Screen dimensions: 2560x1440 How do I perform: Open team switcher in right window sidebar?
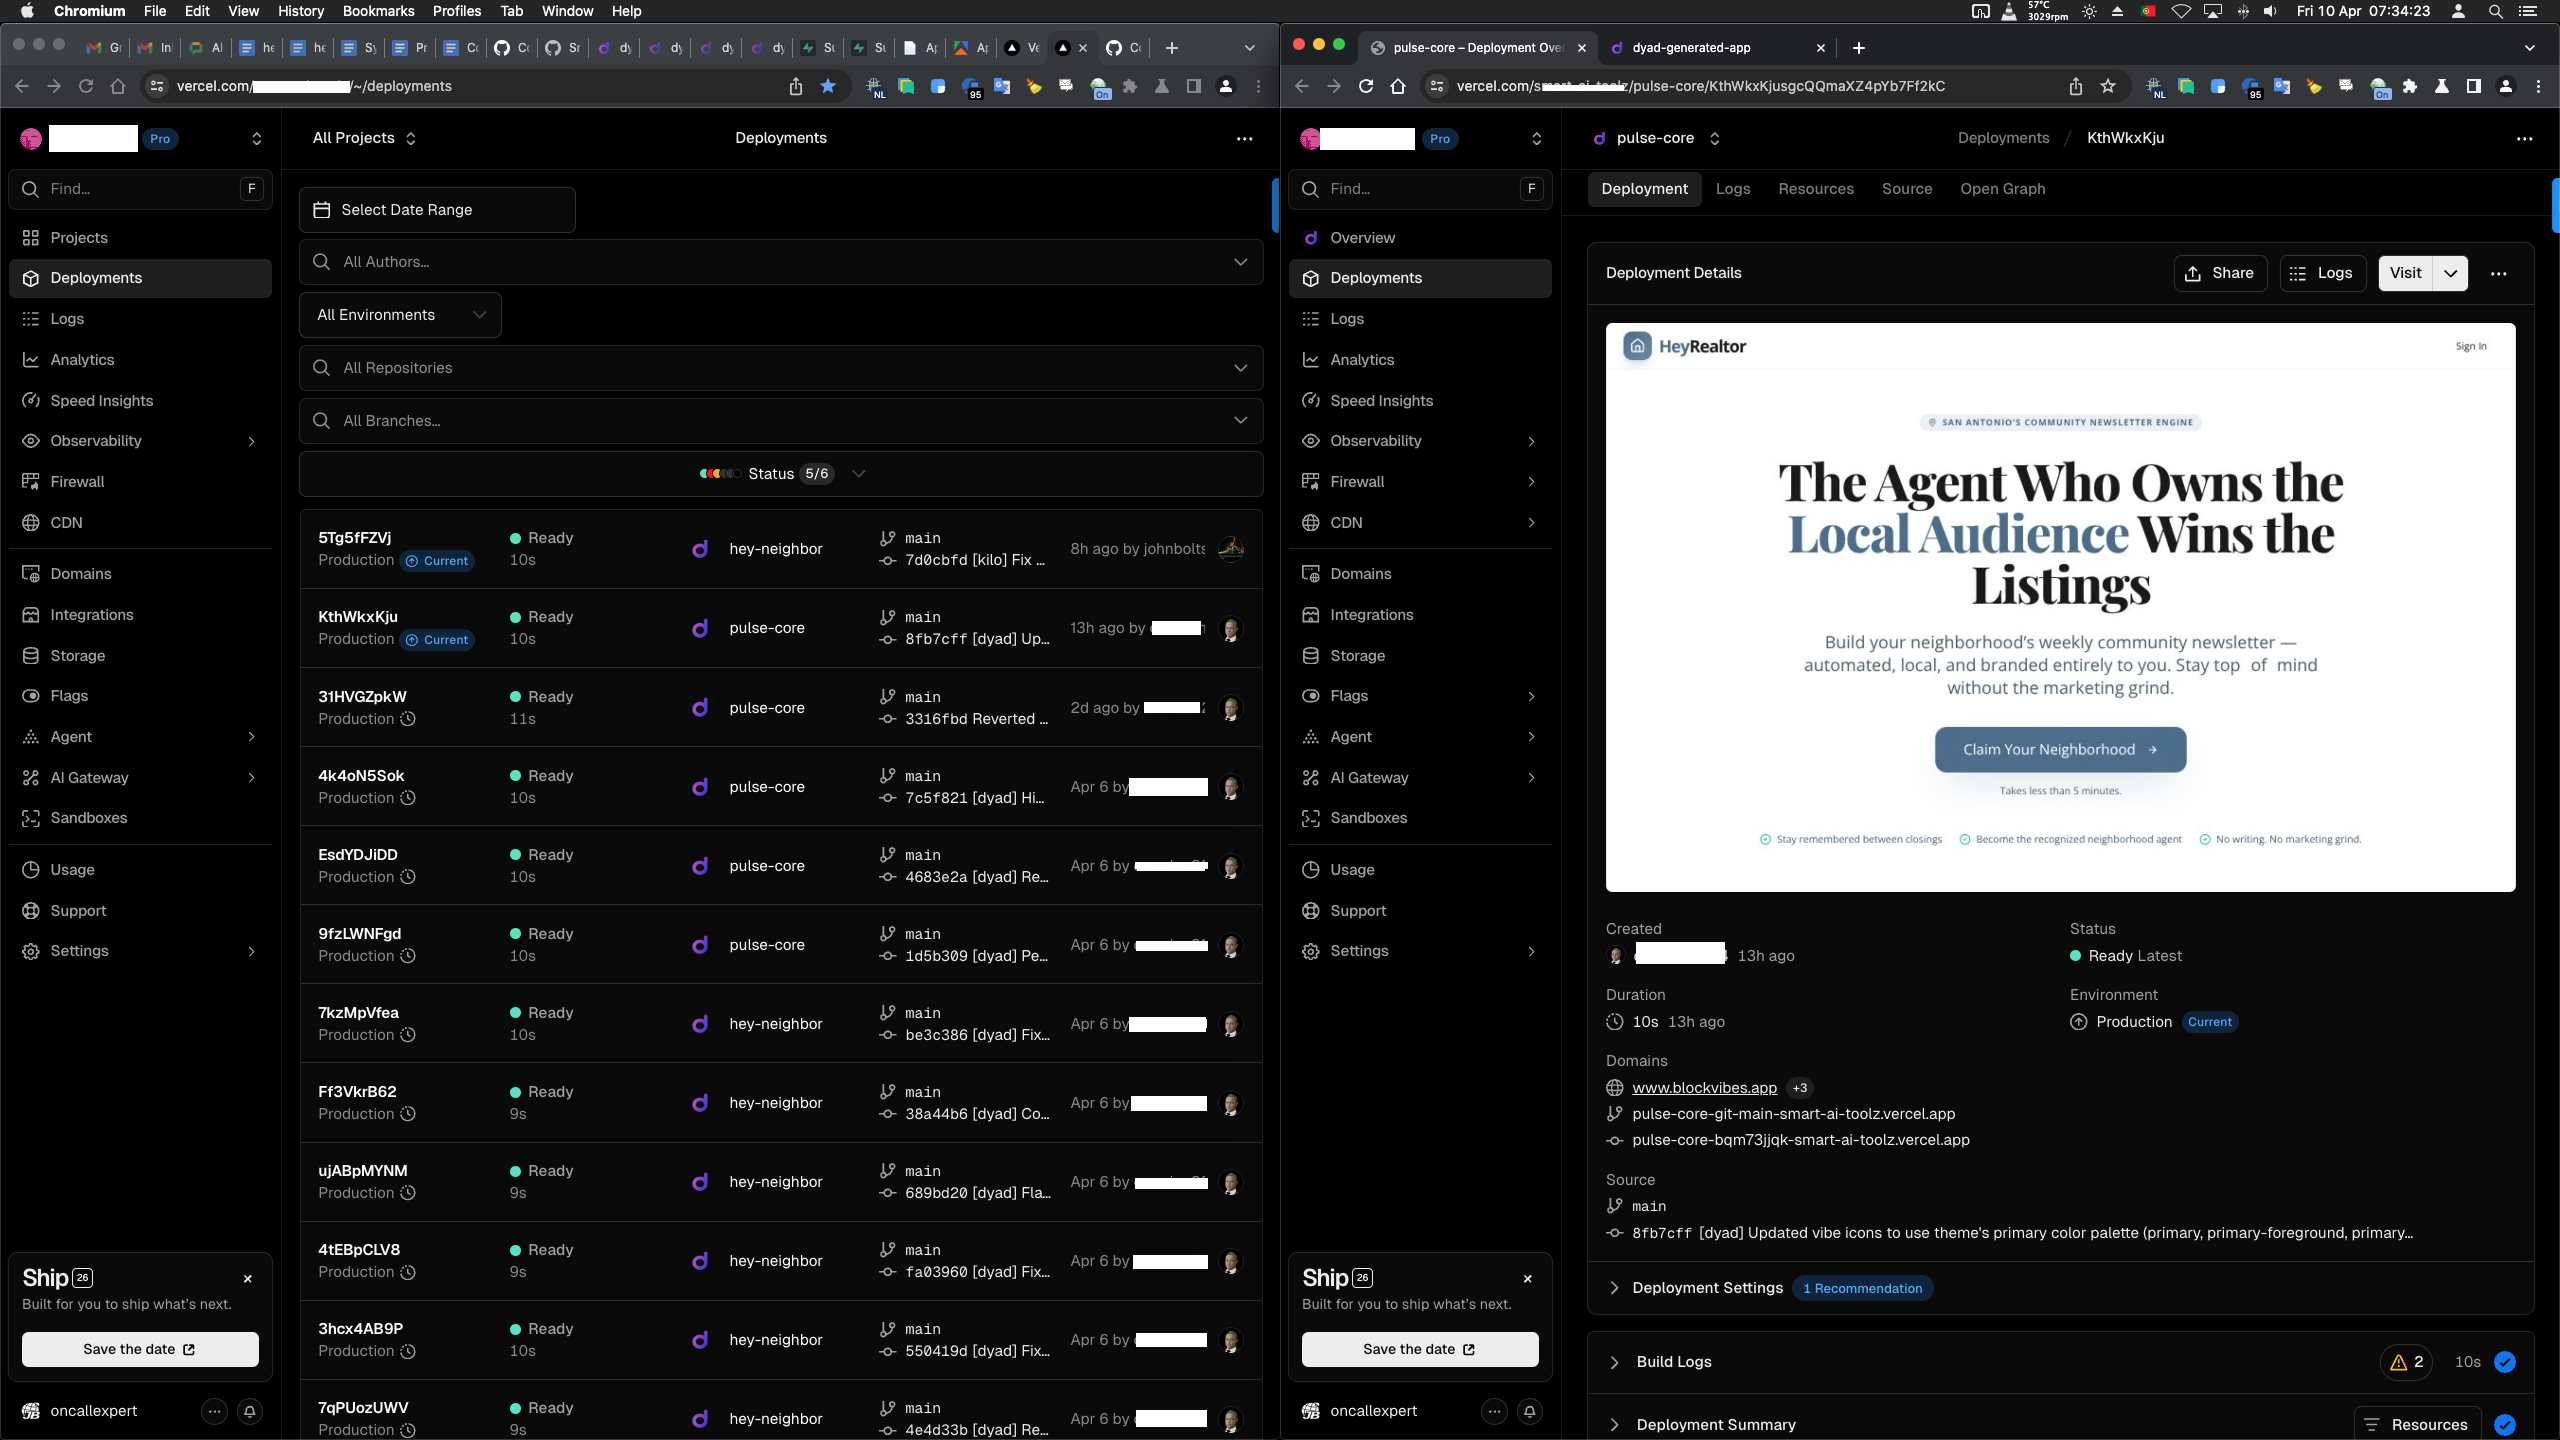coord(1536,139)
